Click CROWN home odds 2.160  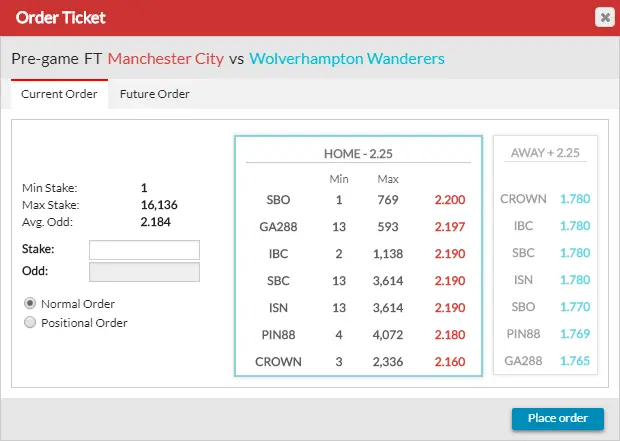click(450, 362)
